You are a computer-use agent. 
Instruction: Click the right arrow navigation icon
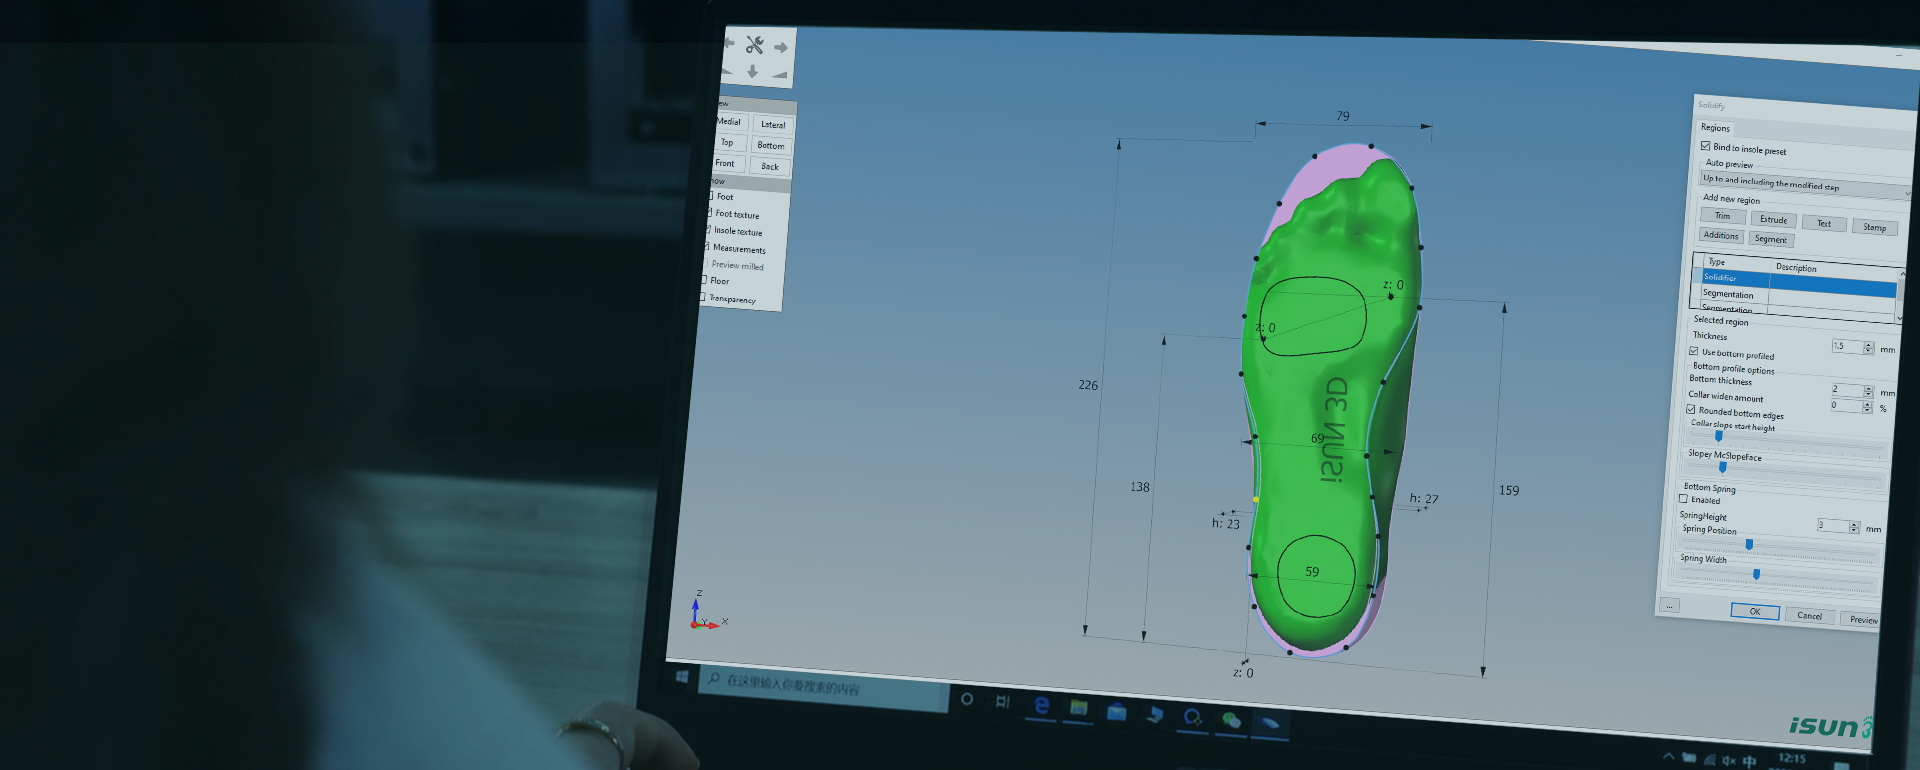click(x=781, y=47)
